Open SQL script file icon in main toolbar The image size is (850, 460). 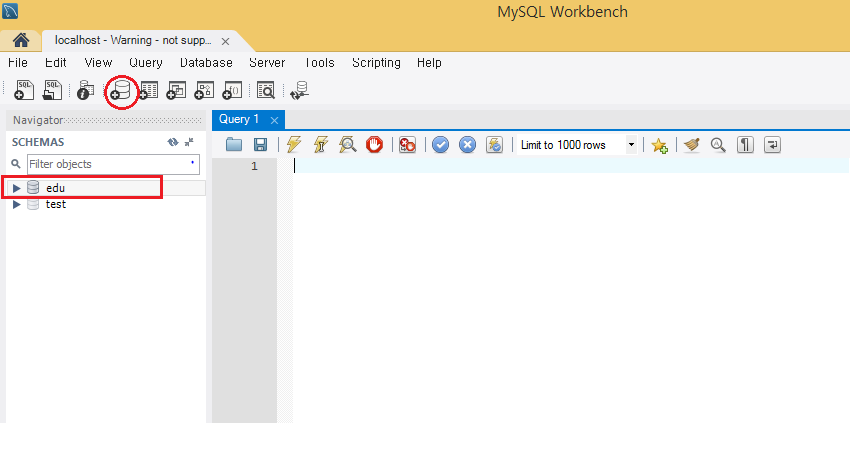53,90
